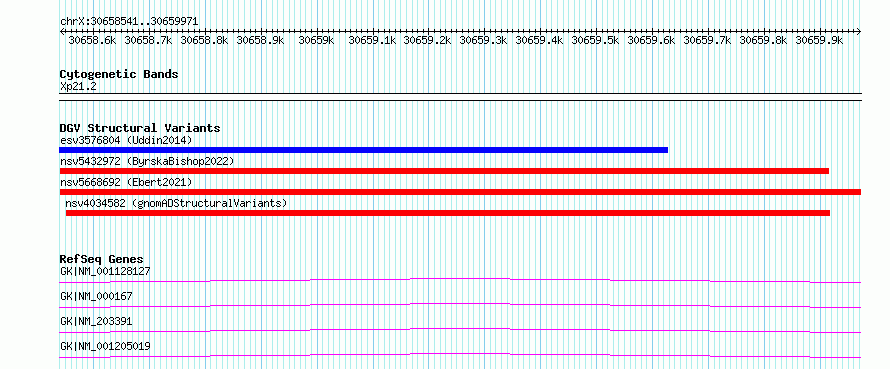Click the 30659.8k ruler tick label

(763, 40)
